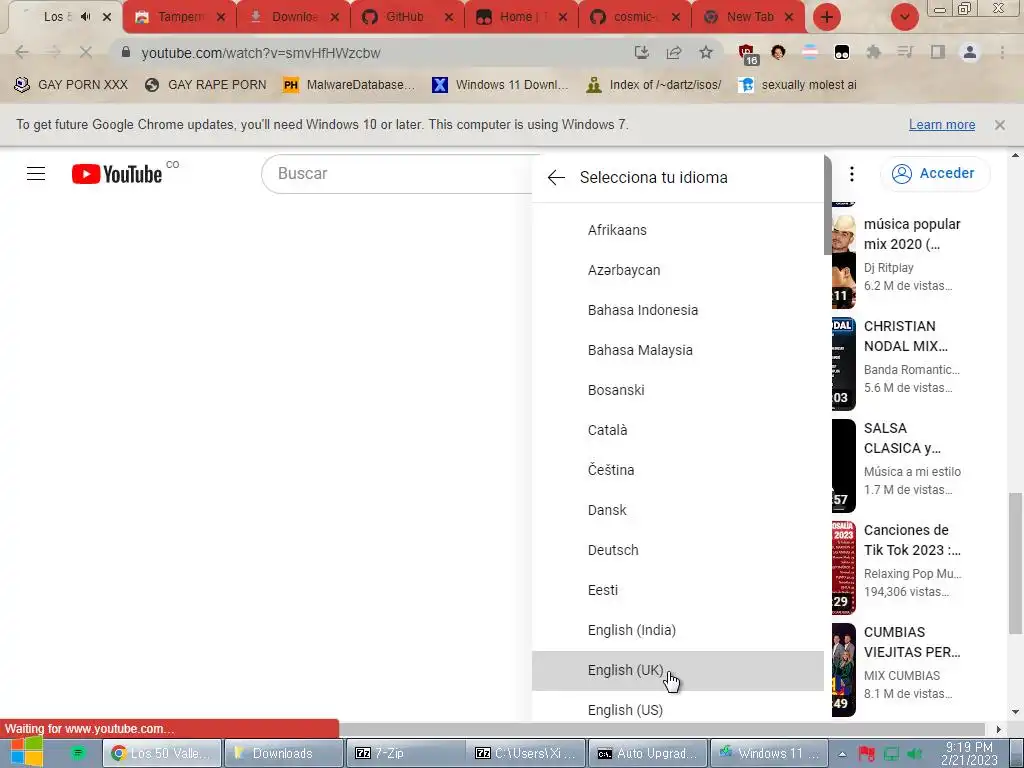Open Spotify from the taskbar

coord(78,753)
